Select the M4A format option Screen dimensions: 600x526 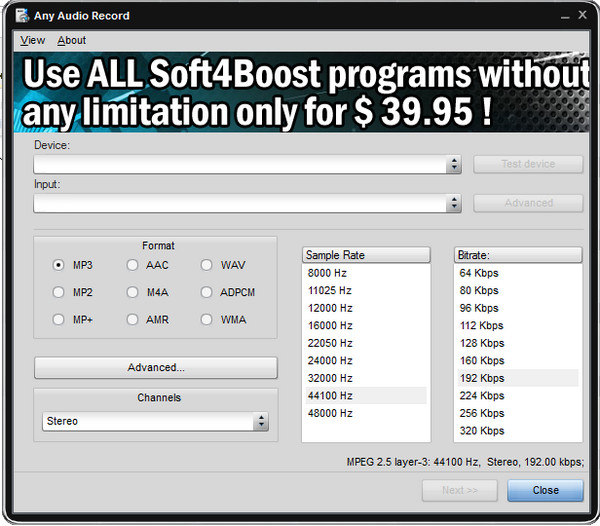133,293
